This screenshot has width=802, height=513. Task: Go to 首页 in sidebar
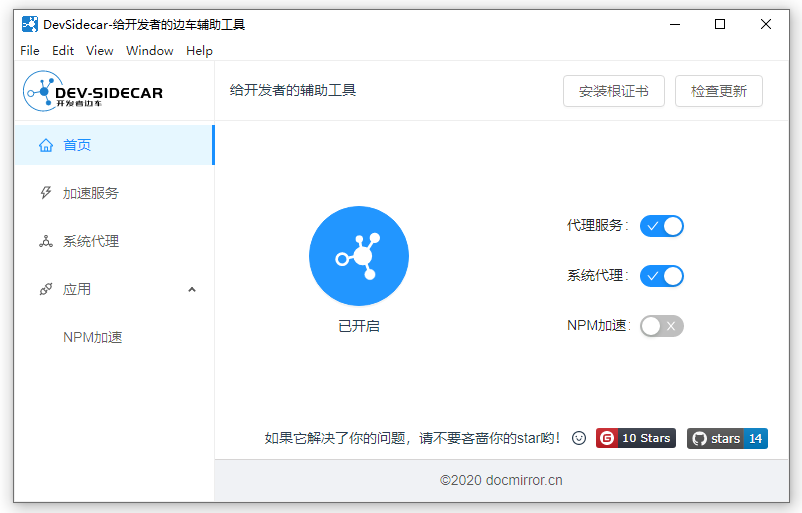[x=115, y=145]
